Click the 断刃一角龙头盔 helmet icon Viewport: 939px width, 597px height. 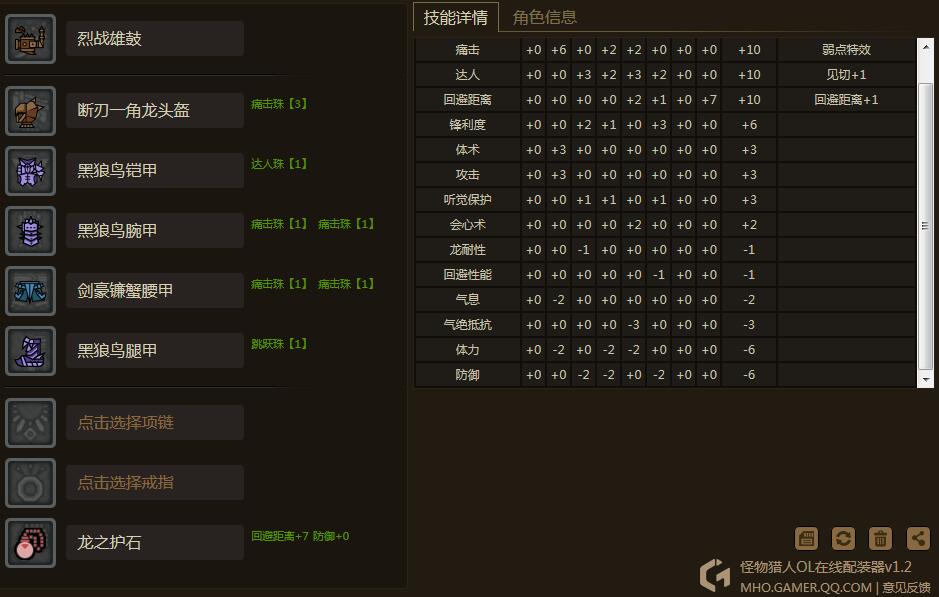point(31,111)
